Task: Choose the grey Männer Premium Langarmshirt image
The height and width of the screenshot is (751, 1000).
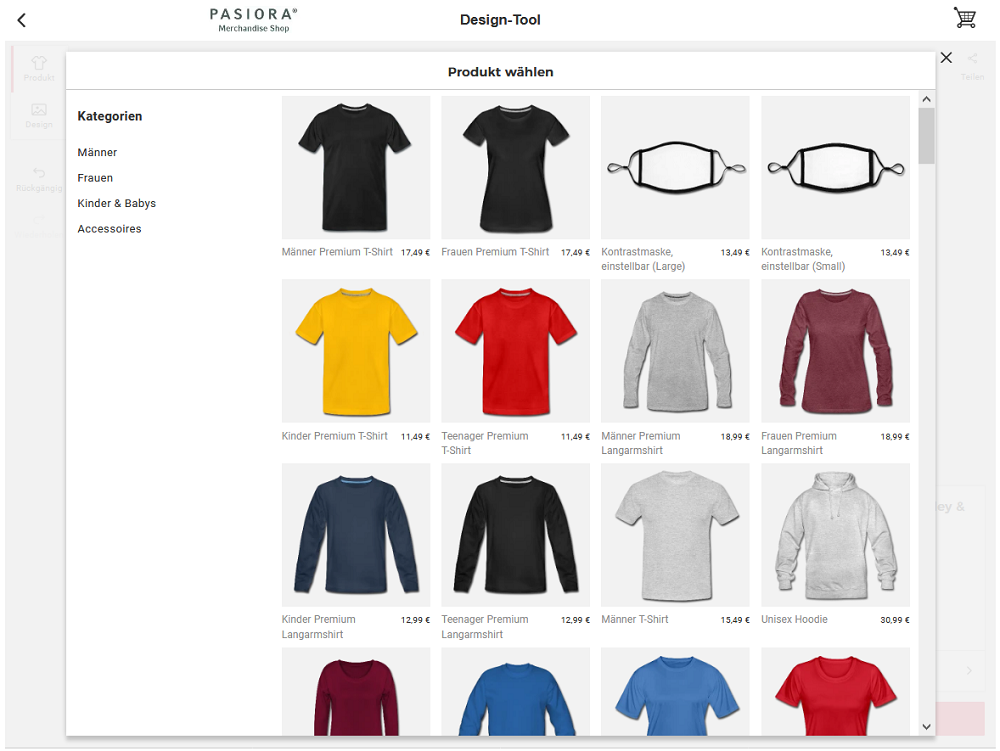Action: [675, 351]
